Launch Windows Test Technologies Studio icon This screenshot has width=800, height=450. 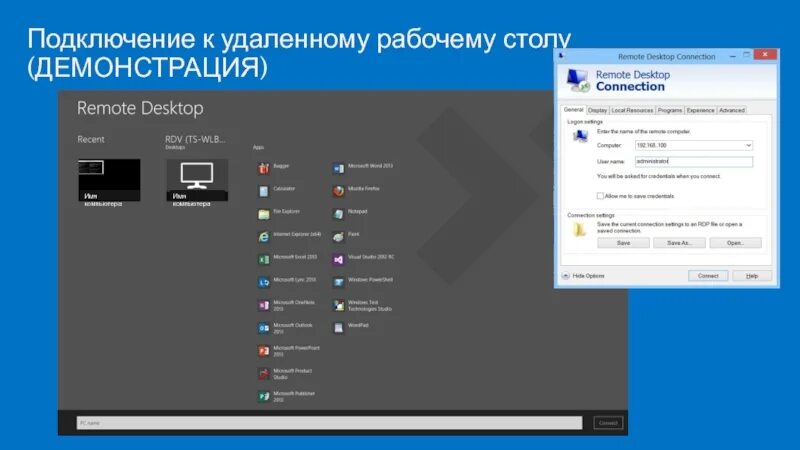coord(338,305)
